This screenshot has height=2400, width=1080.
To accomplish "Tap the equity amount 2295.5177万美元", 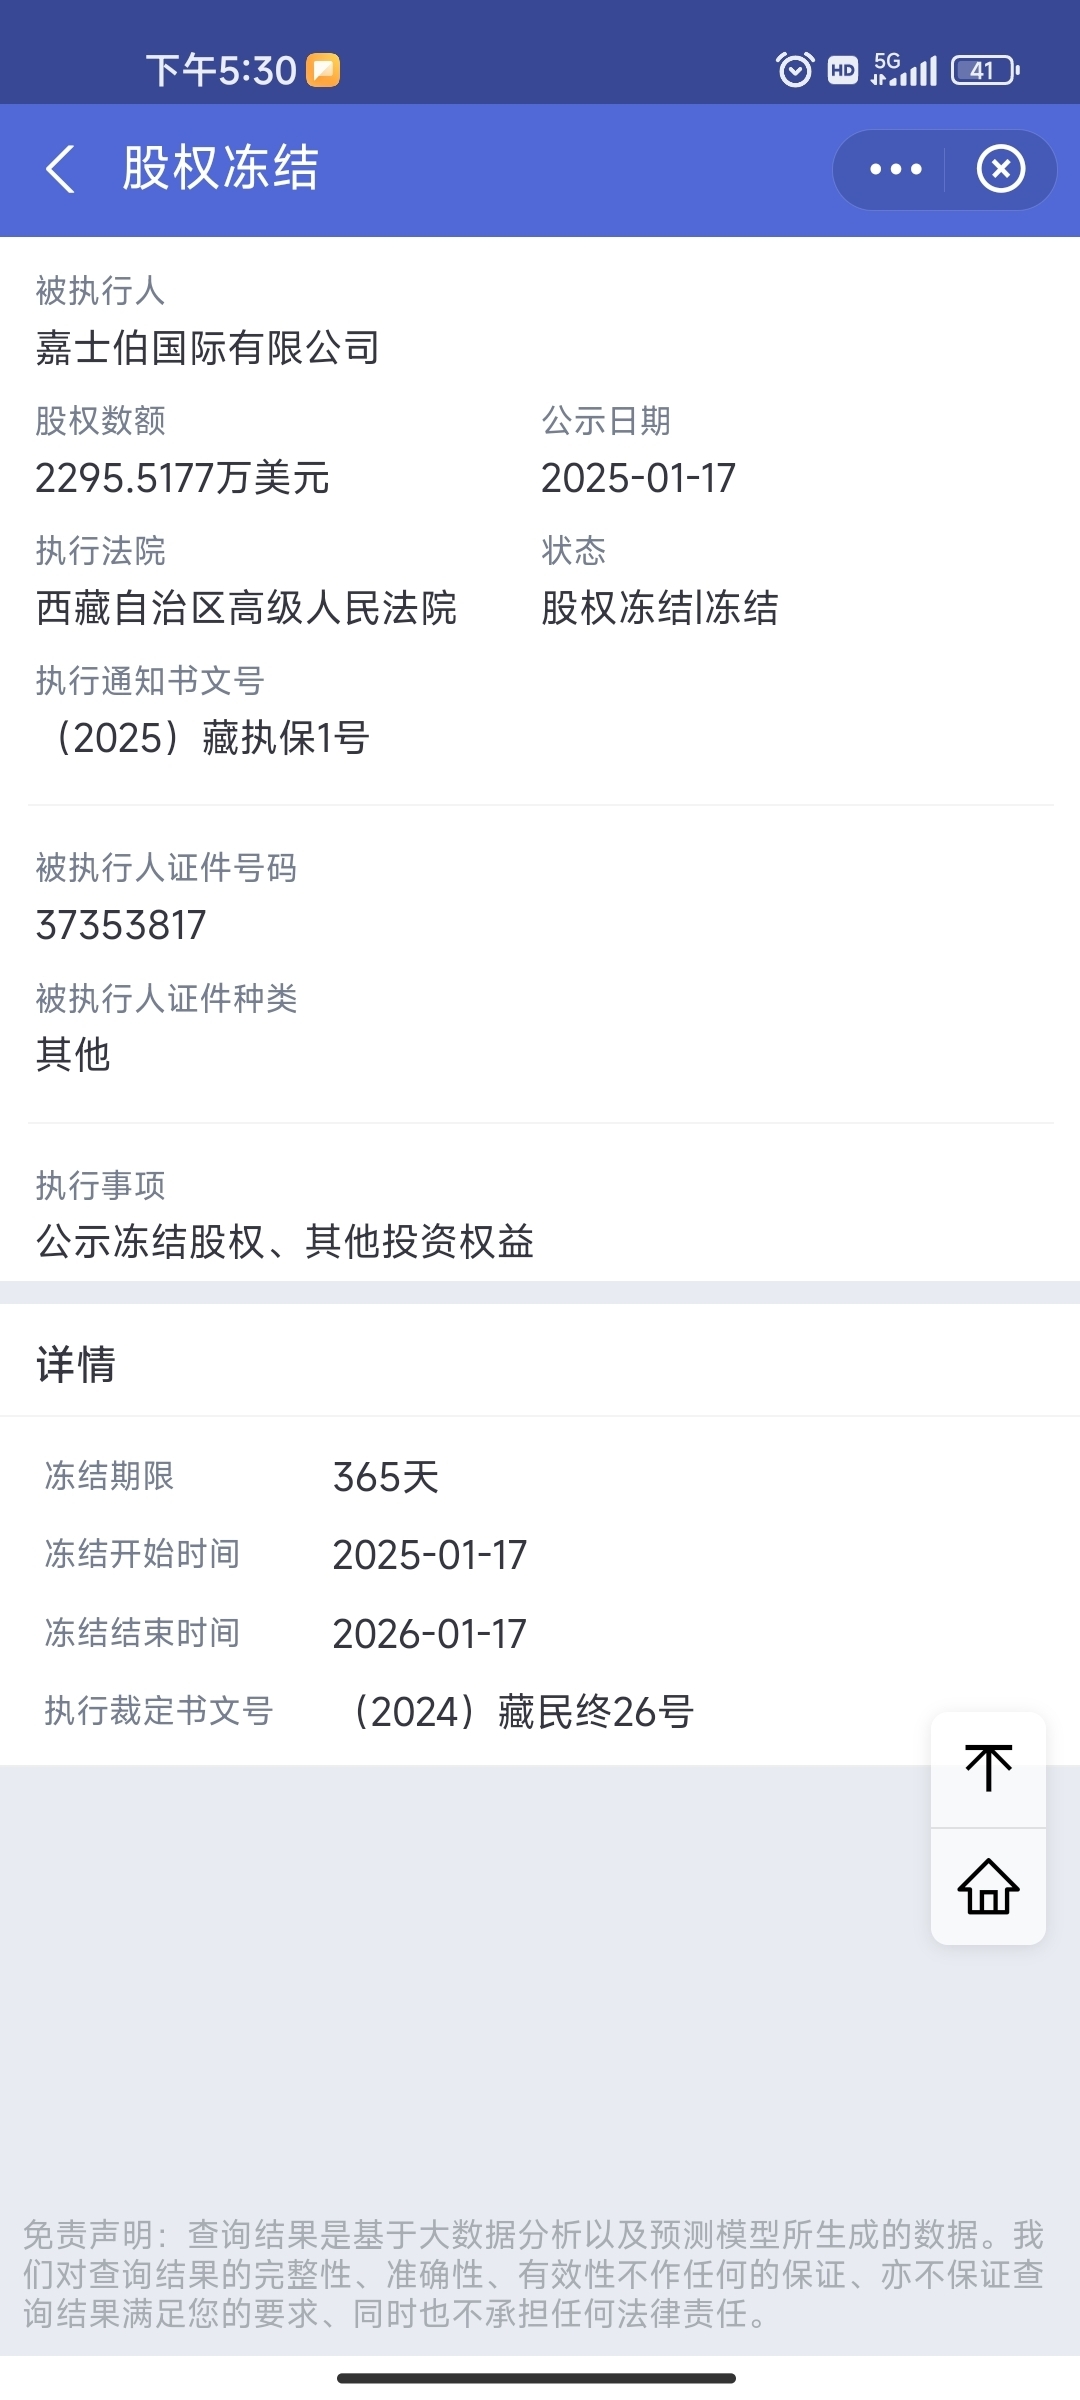I will tap(182, 478).
